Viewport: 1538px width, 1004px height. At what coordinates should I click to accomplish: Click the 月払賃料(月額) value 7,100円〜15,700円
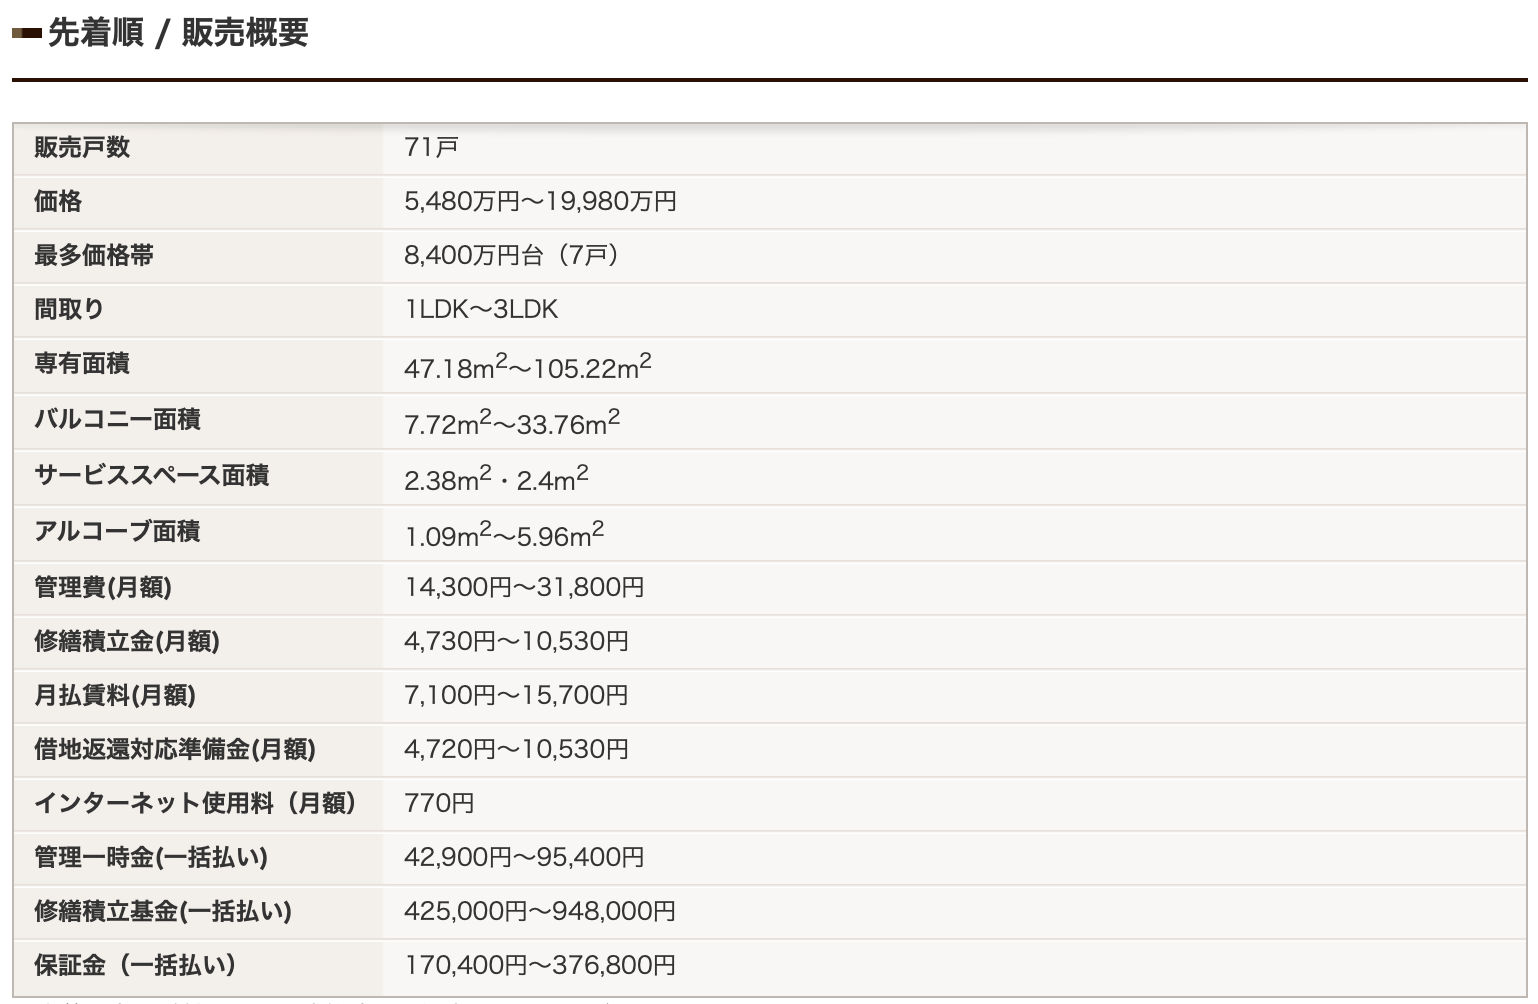(x=516, y=695)
